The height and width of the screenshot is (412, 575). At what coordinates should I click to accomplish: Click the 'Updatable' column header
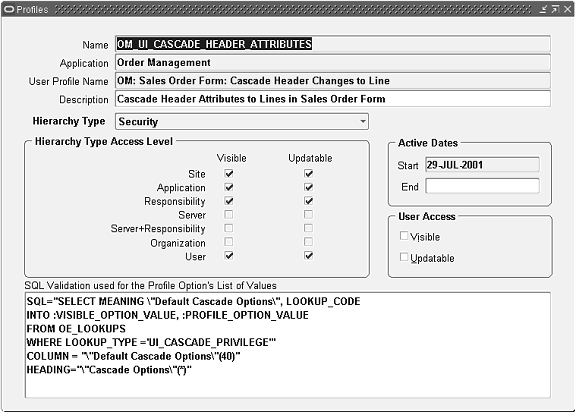click(x=310, y=158)
